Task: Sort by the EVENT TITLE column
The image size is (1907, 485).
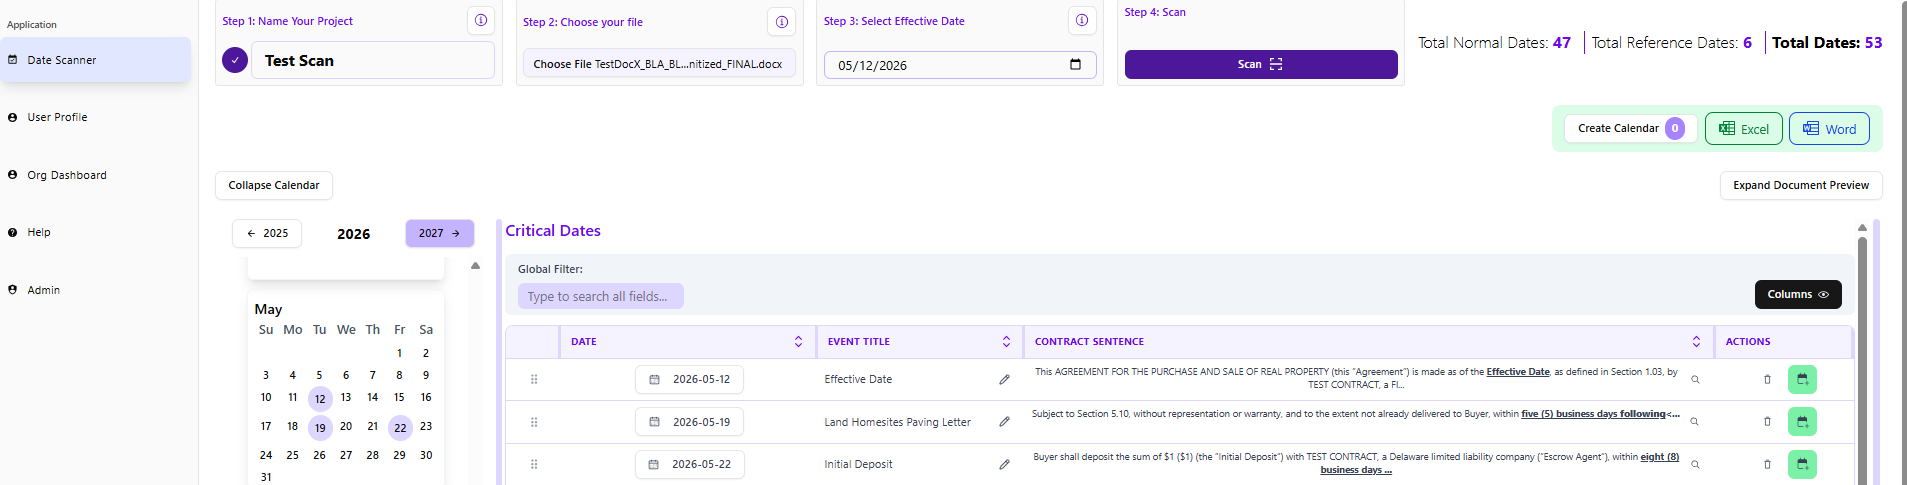Action: tap(1006, 342)
